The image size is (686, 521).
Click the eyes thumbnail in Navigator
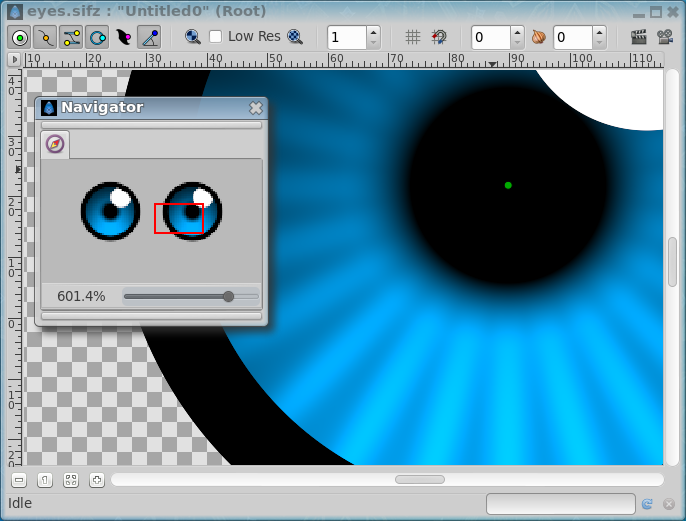pyautogui.click(x=151, y=211)
